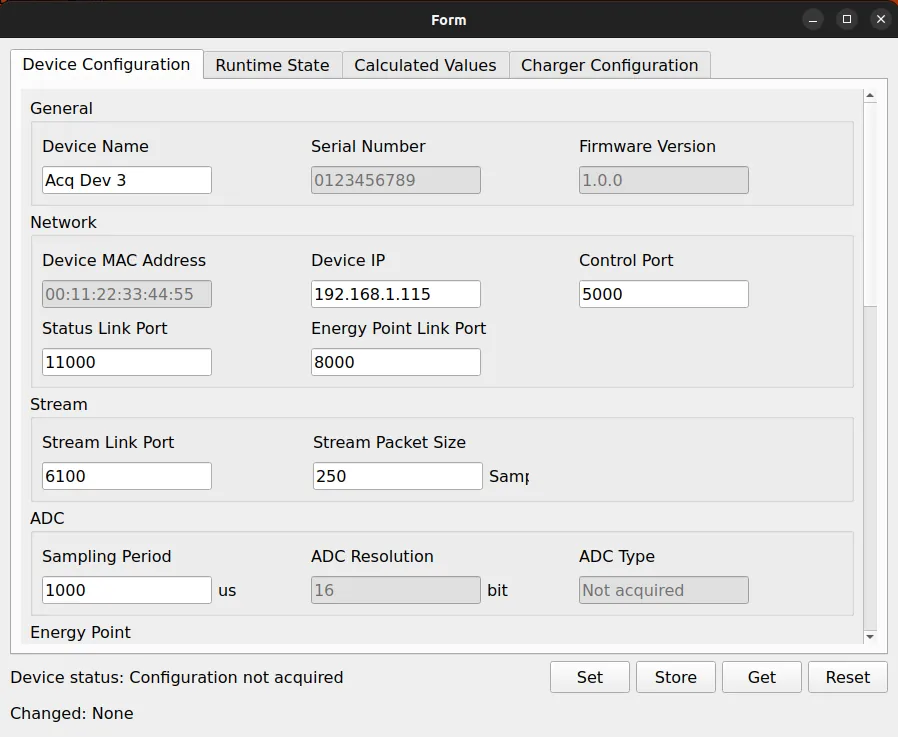Edit the Control Port field

664,294
